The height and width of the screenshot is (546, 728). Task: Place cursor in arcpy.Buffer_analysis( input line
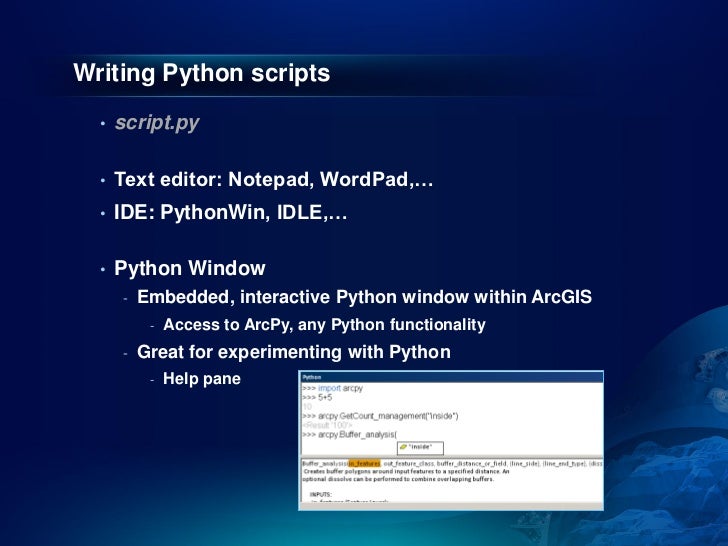[349, 435]
